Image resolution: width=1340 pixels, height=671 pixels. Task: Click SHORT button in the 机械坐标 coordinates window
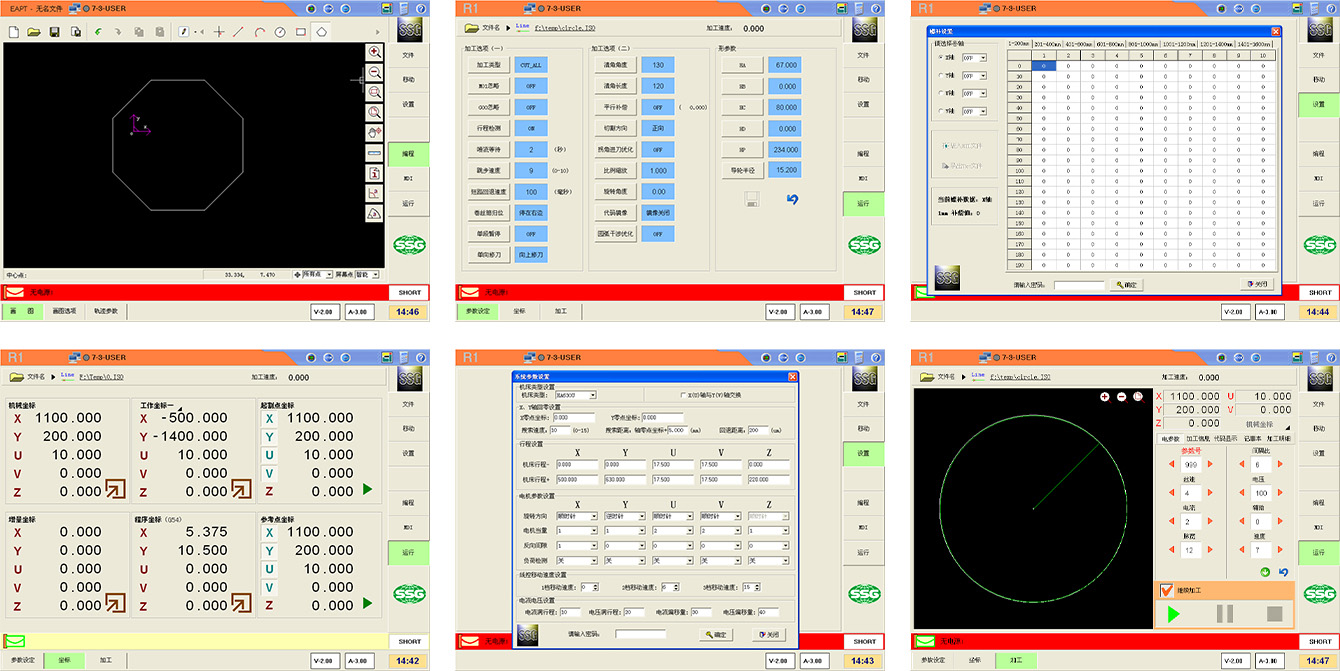tap(409, 641)
